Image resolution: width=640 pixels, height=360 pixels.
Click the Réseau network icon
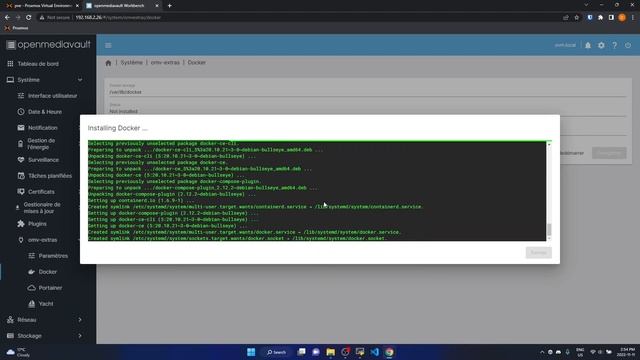click(x=10, y=320)
